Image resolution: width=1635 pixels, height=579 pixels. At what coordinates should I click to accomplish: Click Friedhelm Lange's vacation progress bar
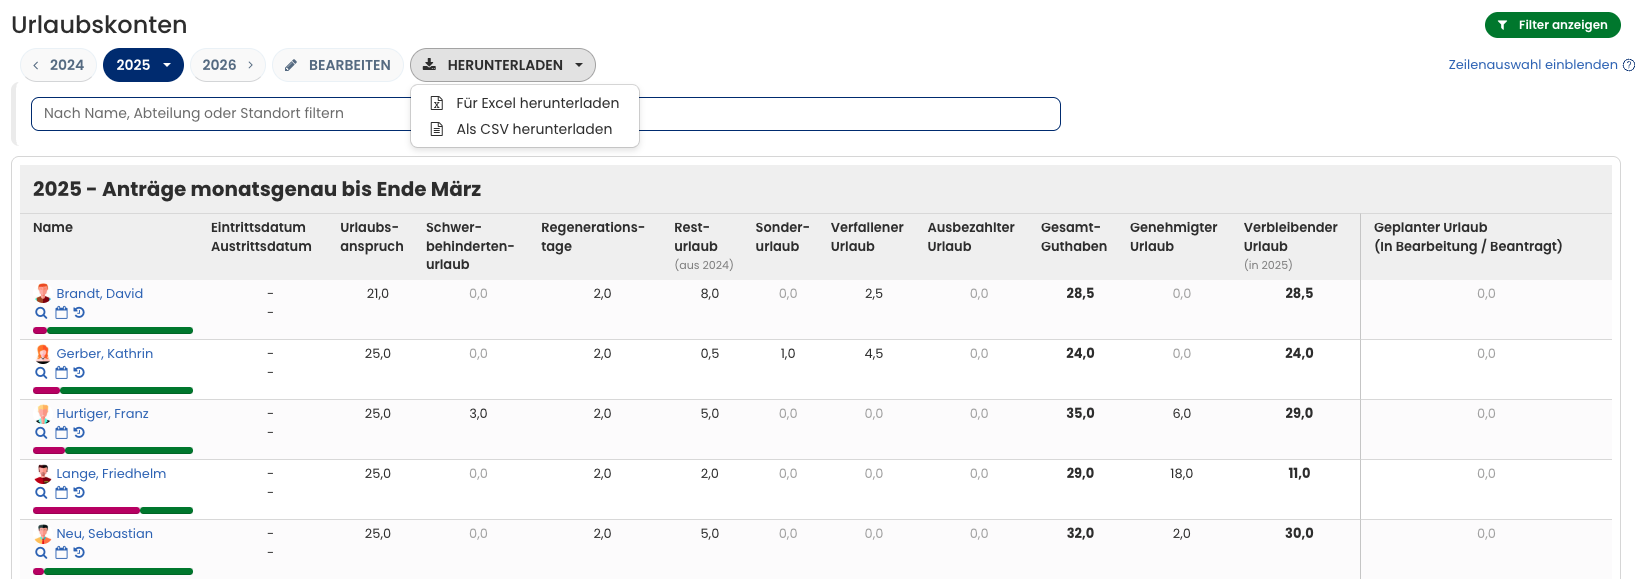[x=113, y=510]
